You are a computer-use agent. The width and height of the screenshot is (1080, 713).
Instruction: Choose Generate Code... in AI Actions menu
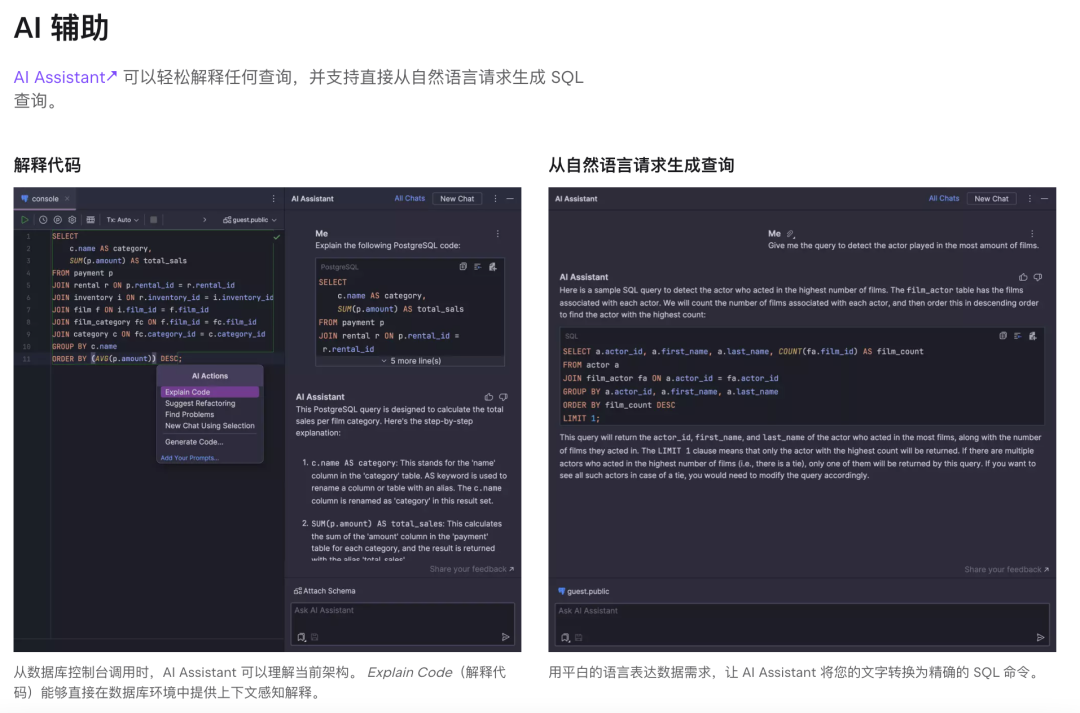pyautogui.click(x=194, y=442)
